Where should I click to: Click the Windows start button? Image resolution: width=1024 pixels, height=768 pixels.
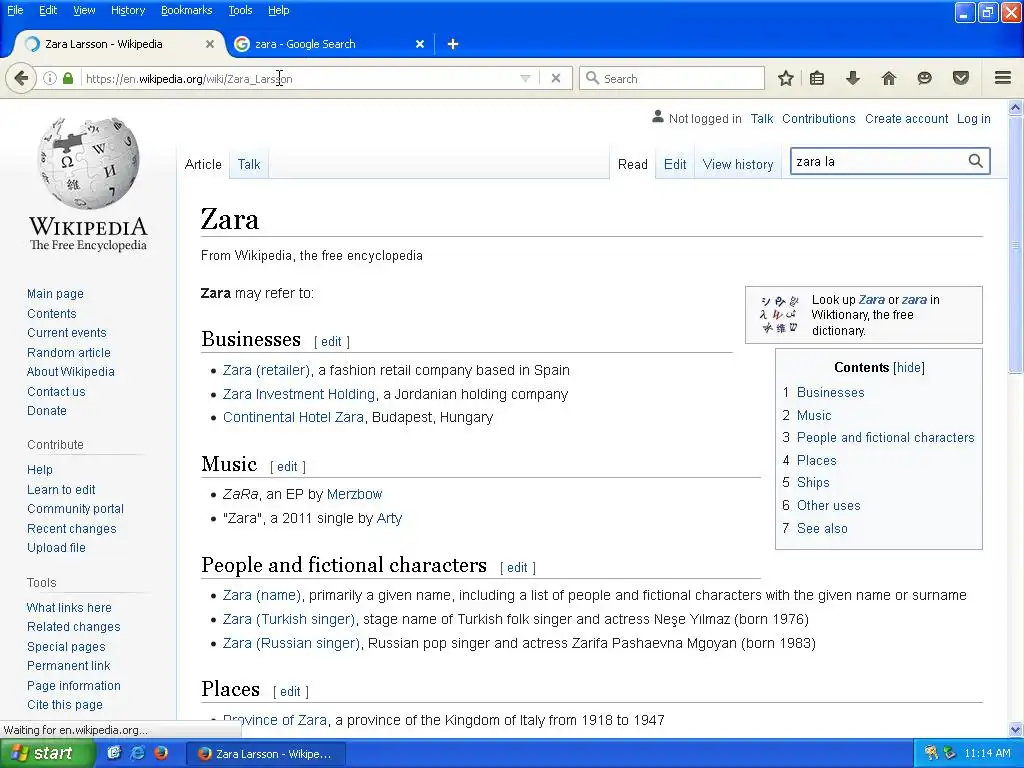click(x=47, y=754)
